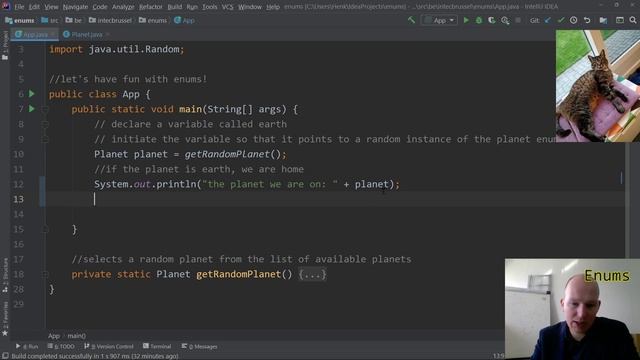The height and width of the screenshot is (360, 640).
Task: Update project via Git blue arrow icon
Action: click(x=548, y=20)
